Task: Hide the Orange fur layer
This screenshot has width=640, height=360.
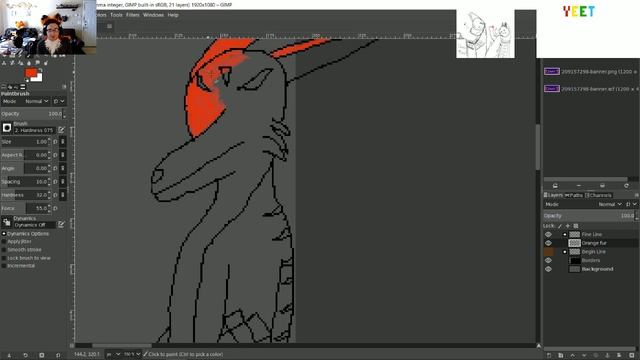Action: tap(548, 243)
